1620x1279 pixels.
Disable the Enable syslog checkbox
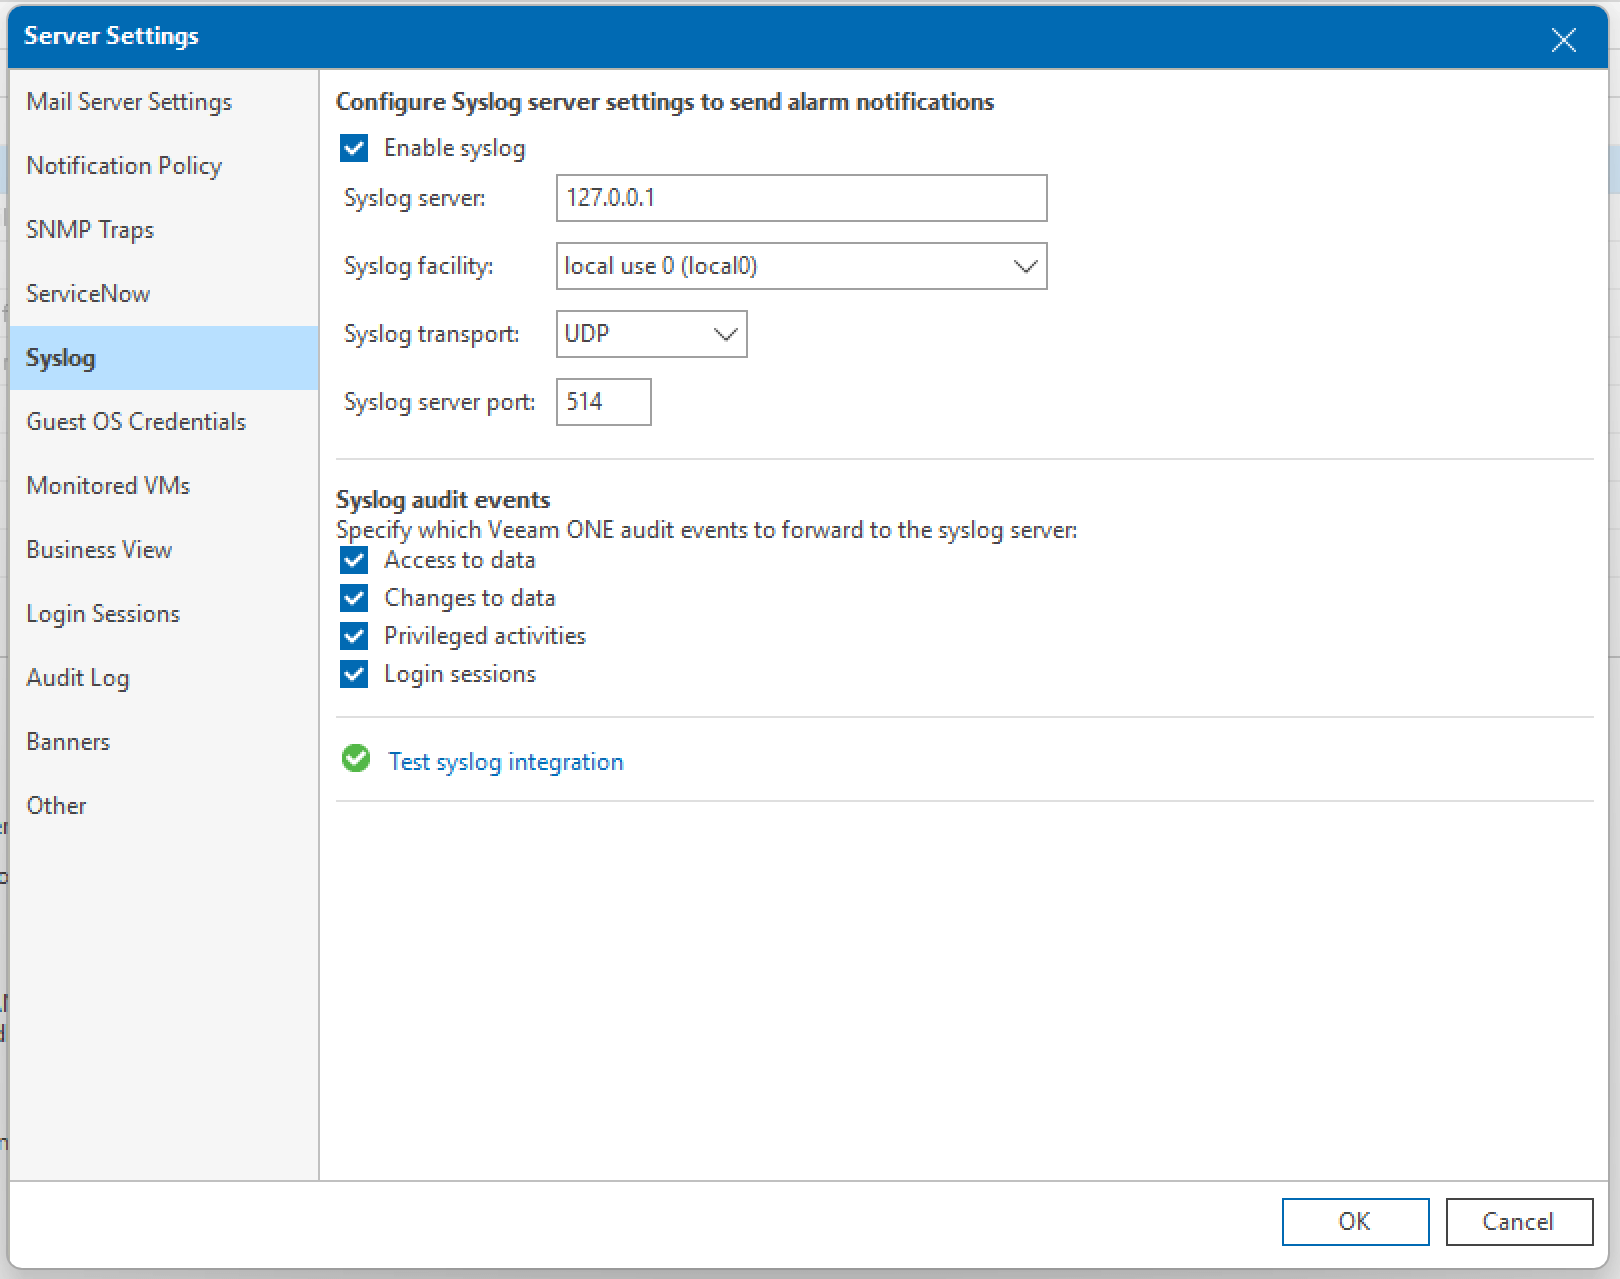[x=354, y=148]
